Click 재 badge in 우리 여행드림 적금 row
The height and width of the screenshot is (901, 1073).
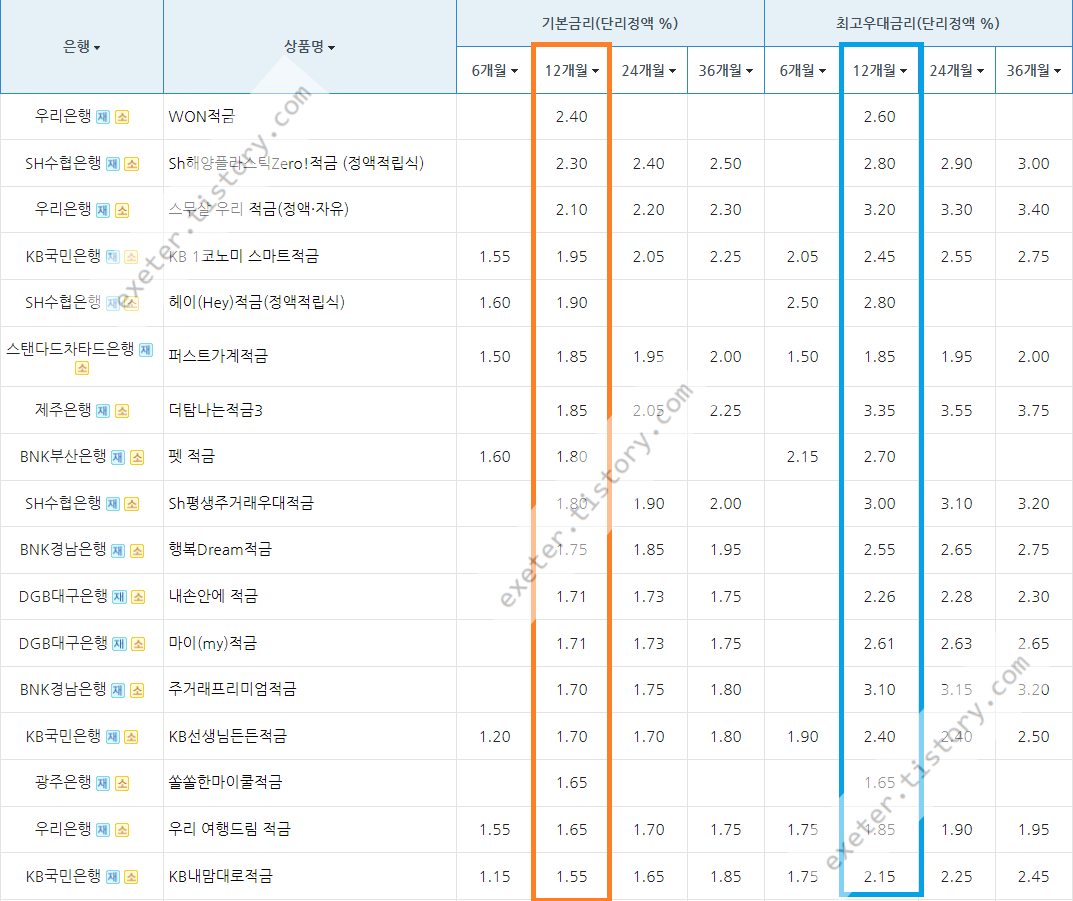103,830
